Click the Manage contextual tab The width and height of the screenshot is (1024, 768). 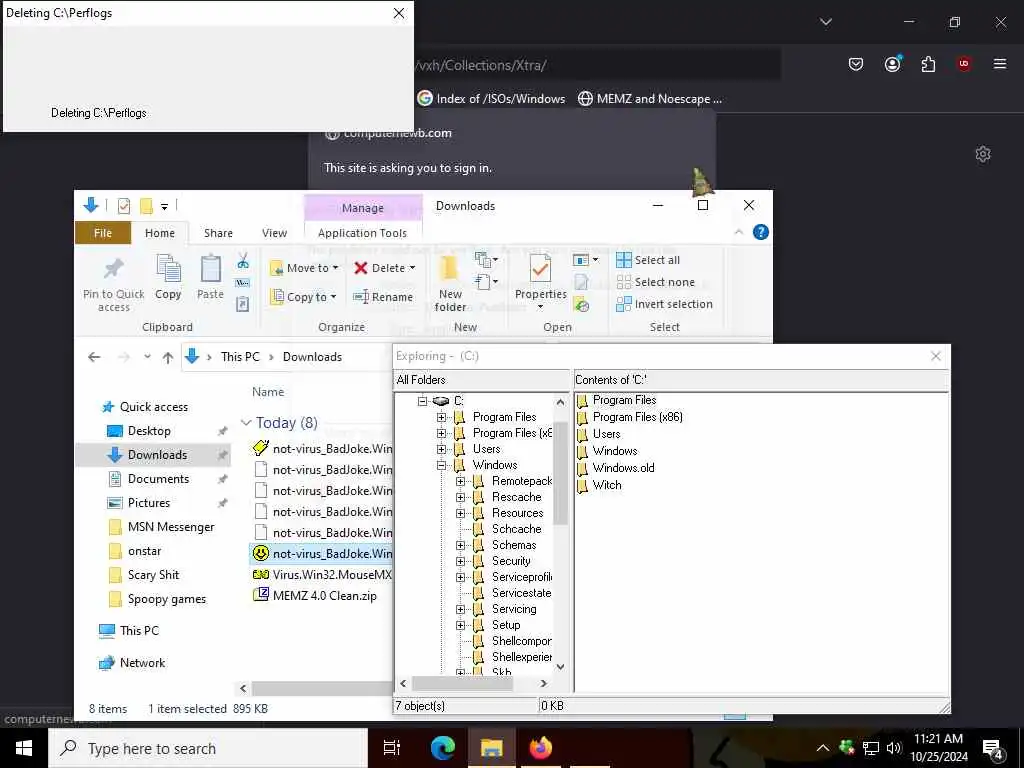pos(362,208)
